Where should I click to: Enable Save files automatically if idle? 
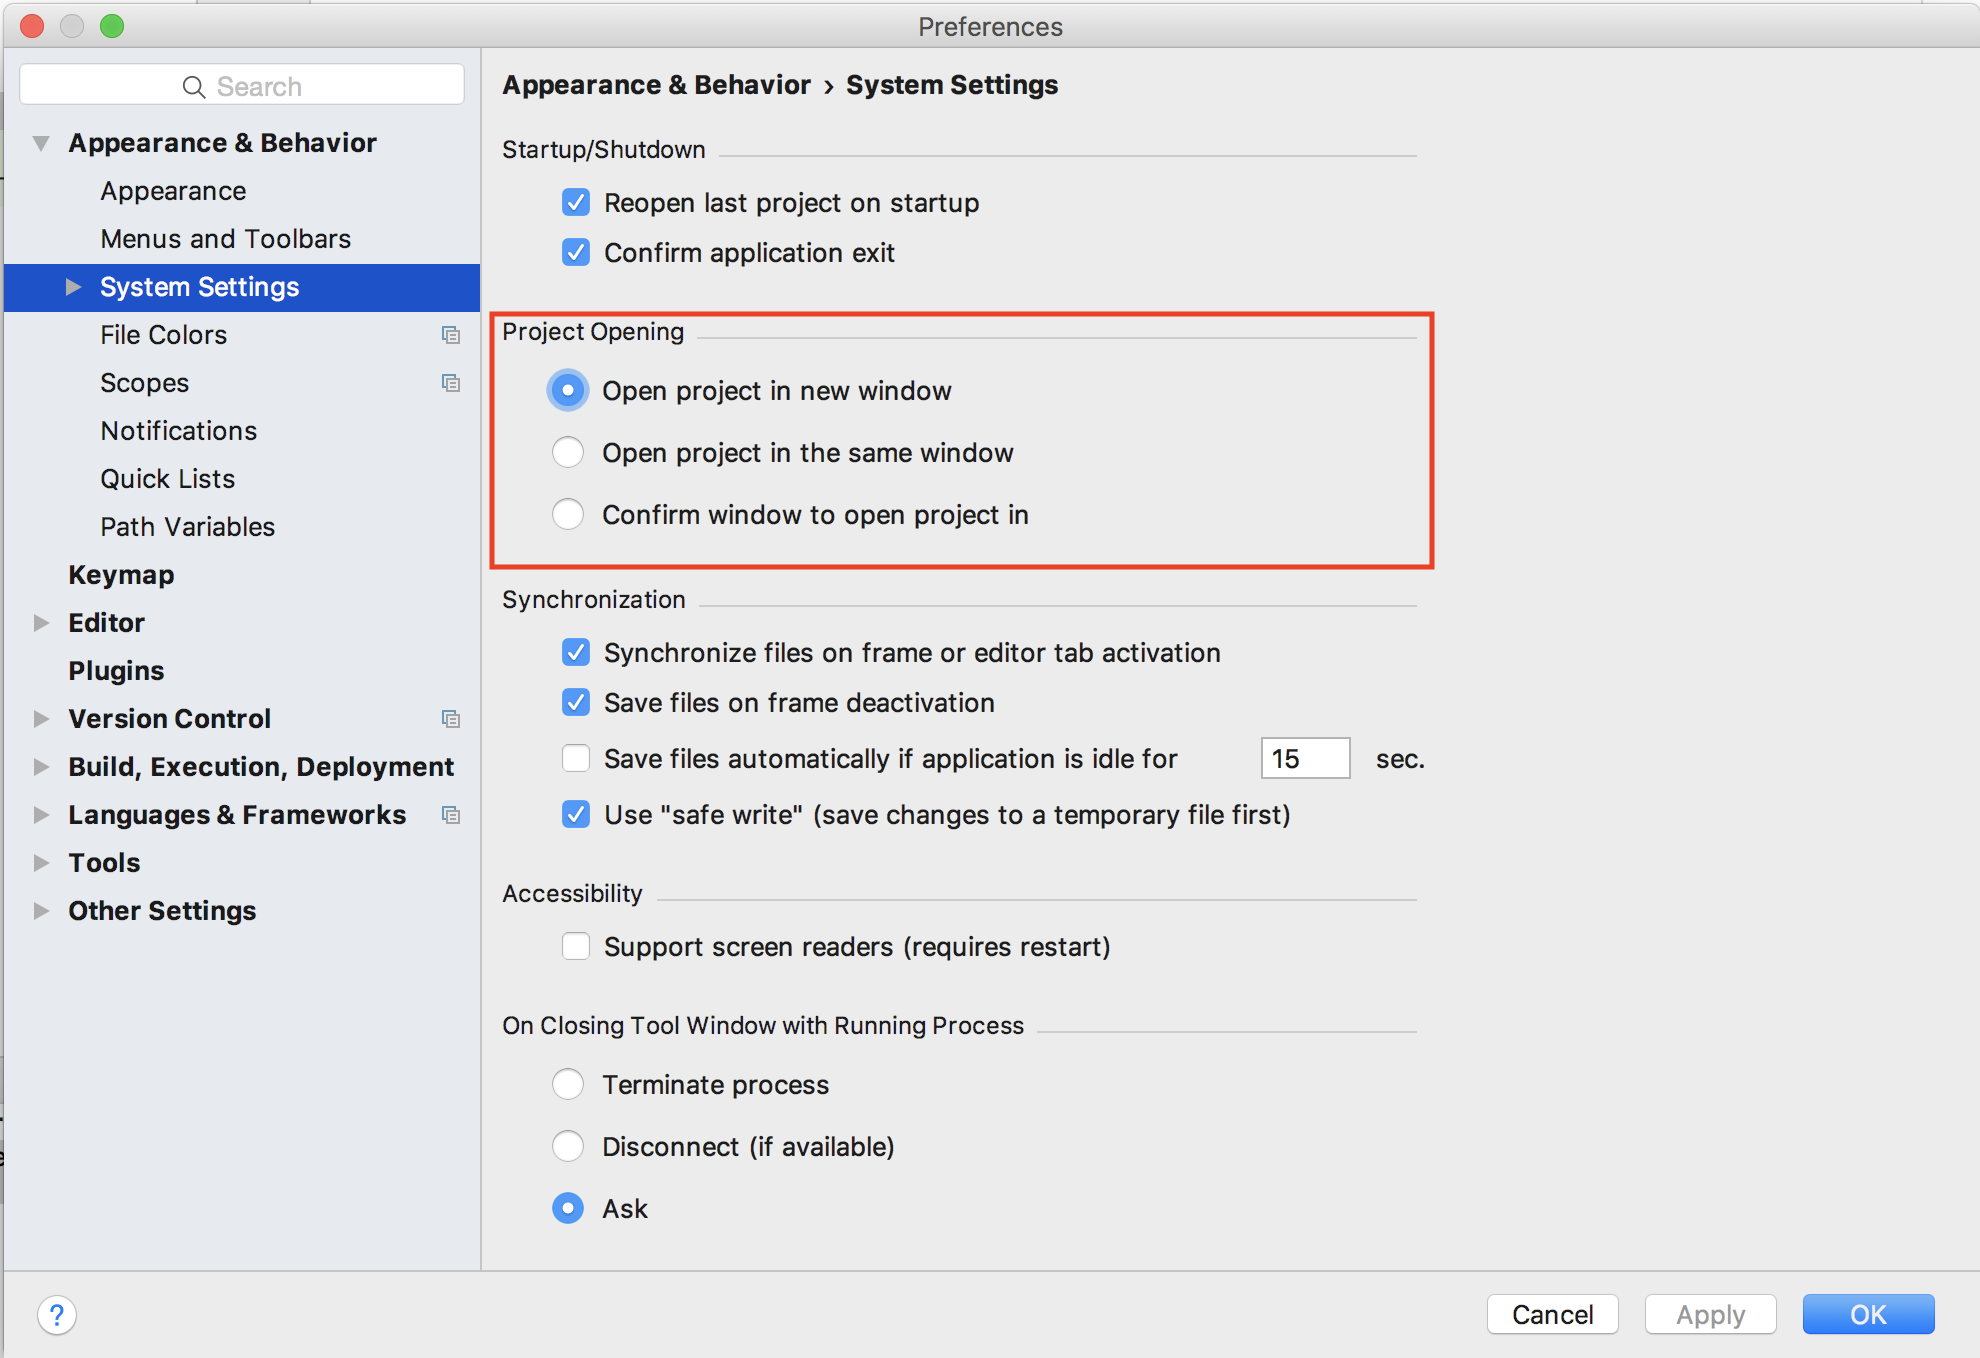576,759
